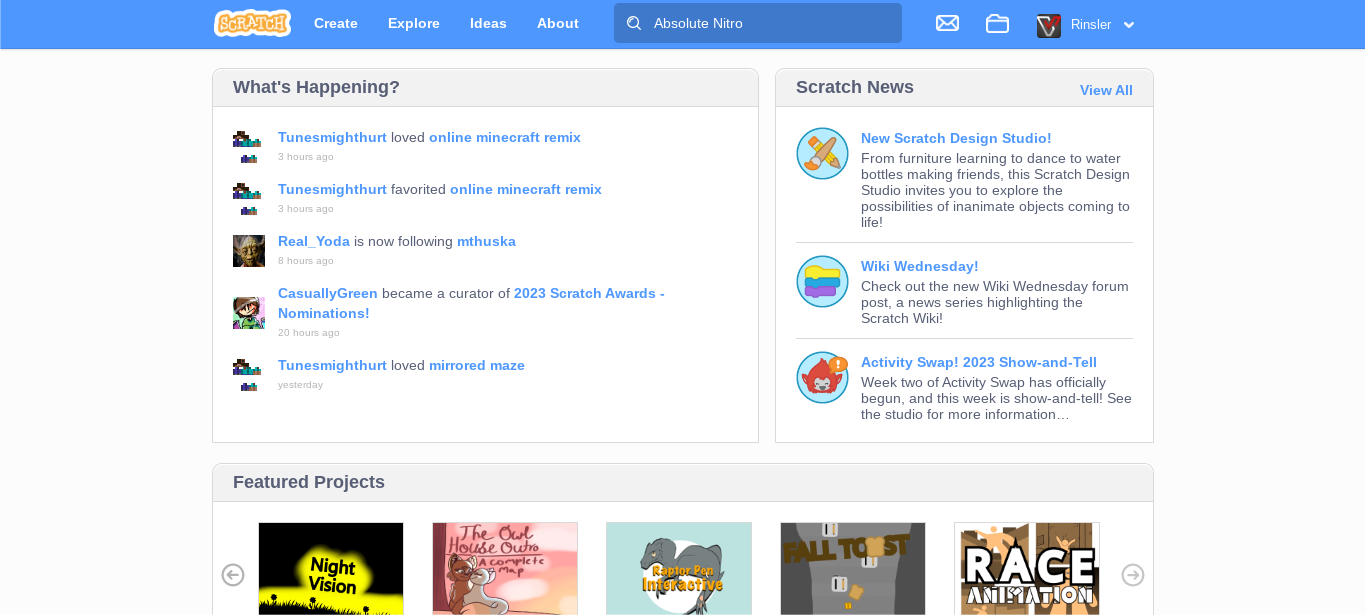
Task: Open the Ideas menu item
Action: (488, 23)
